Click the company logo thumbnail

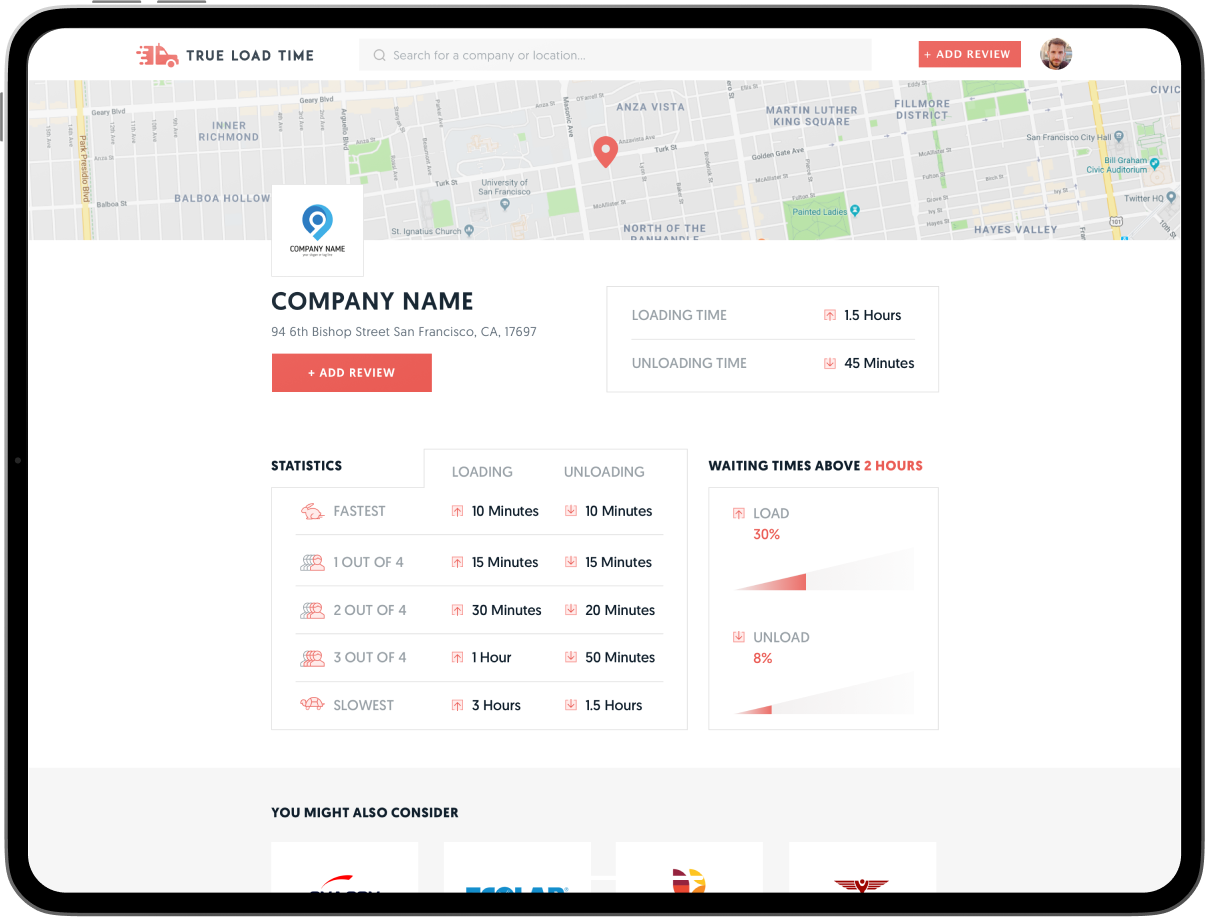[x=317, y=230]
